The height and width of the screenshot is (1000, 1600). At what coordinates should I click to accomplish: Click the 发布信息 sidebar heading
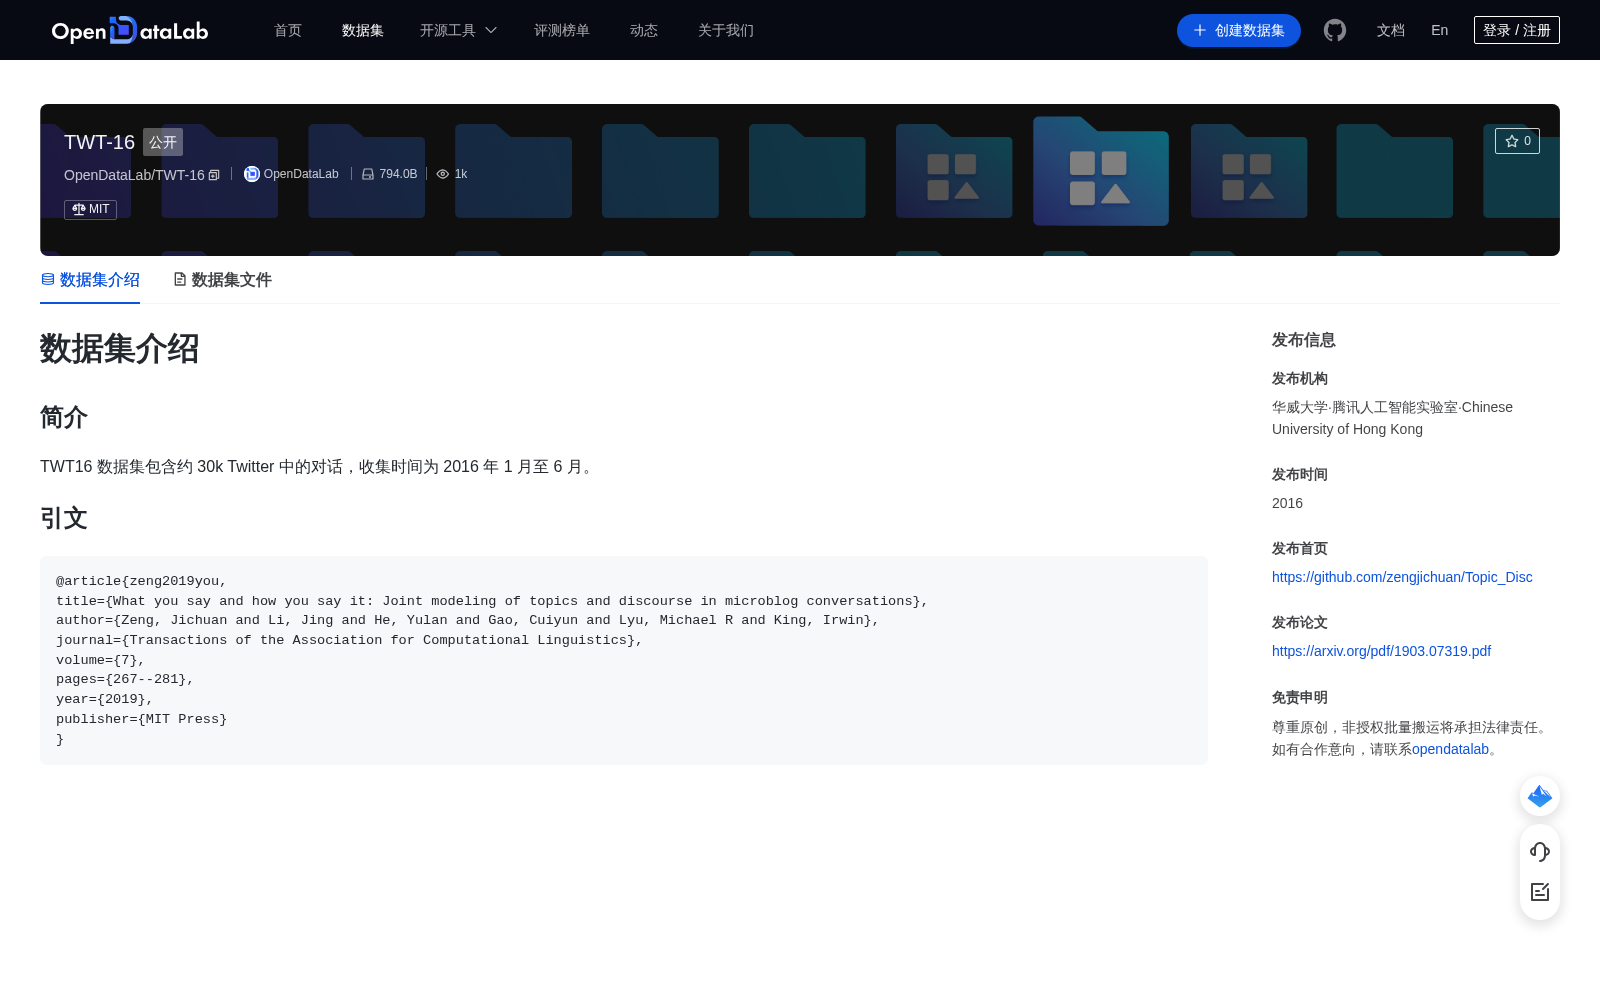pos(1304,340)
